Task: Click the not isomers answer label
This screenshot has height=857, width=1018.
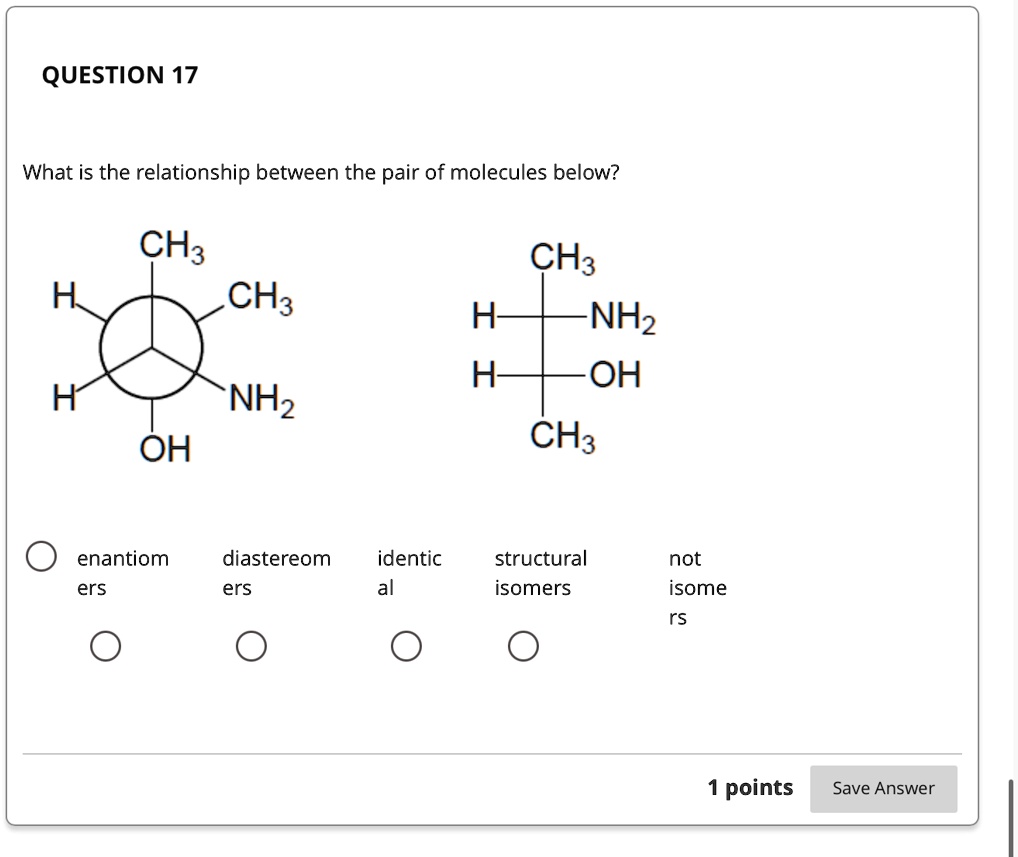Action: [696, 587]
